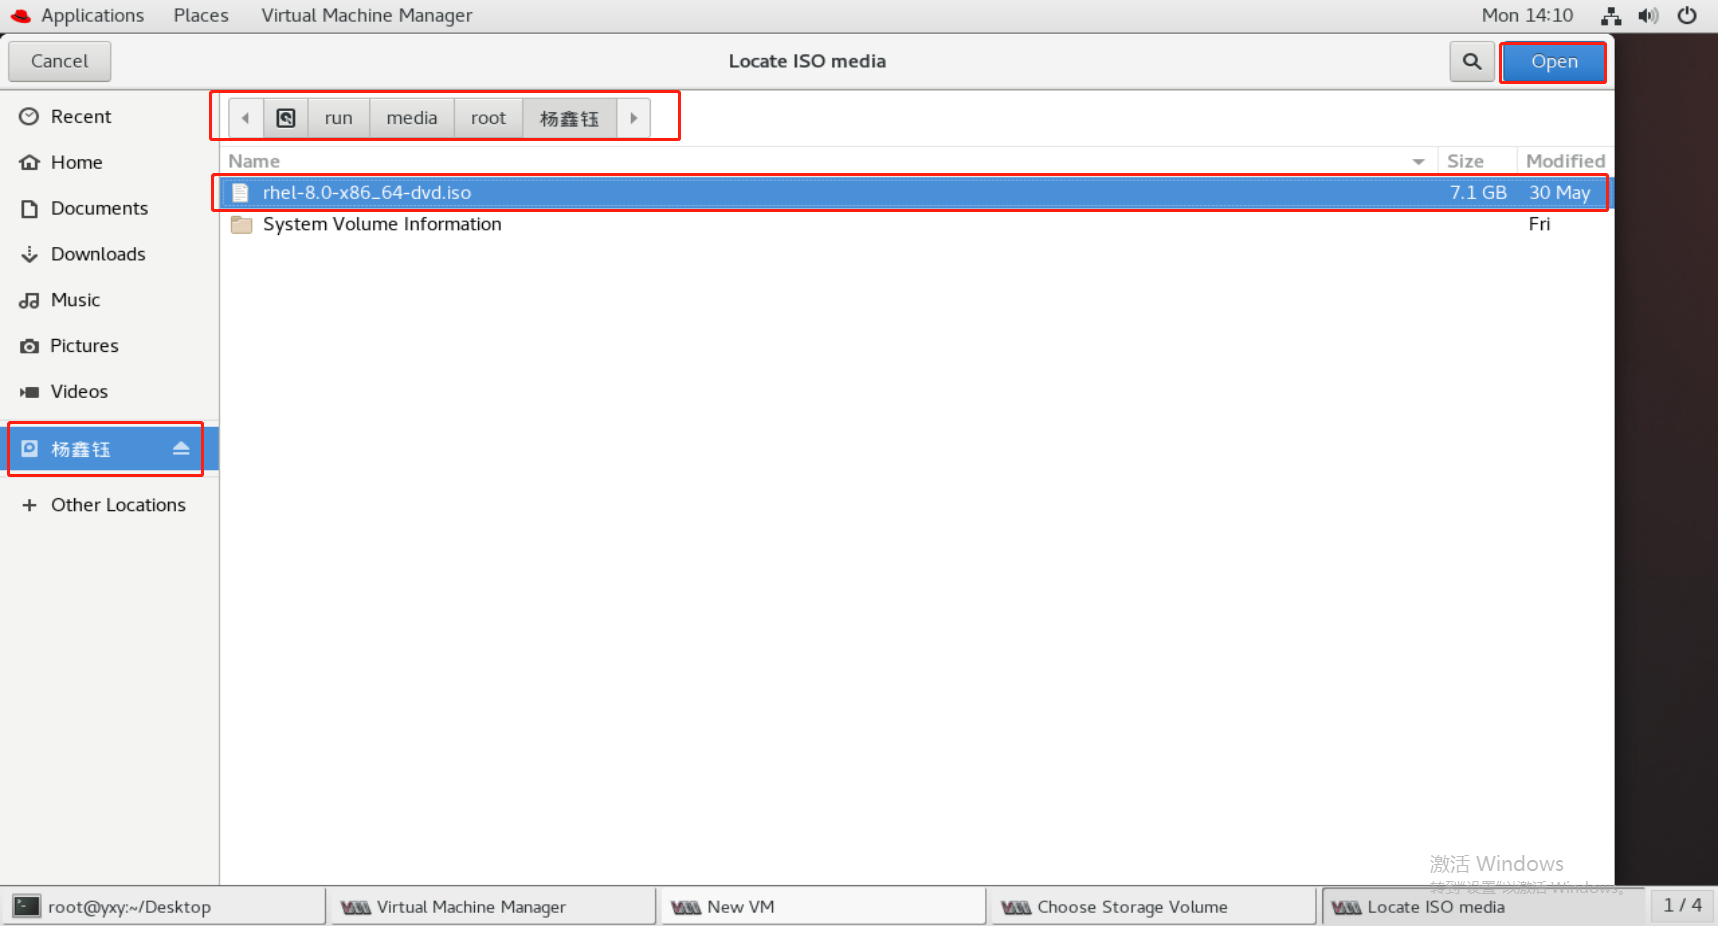1718x926 pixels.
Task: Open Pictures in the sidebar
Action: coord(109,346)
